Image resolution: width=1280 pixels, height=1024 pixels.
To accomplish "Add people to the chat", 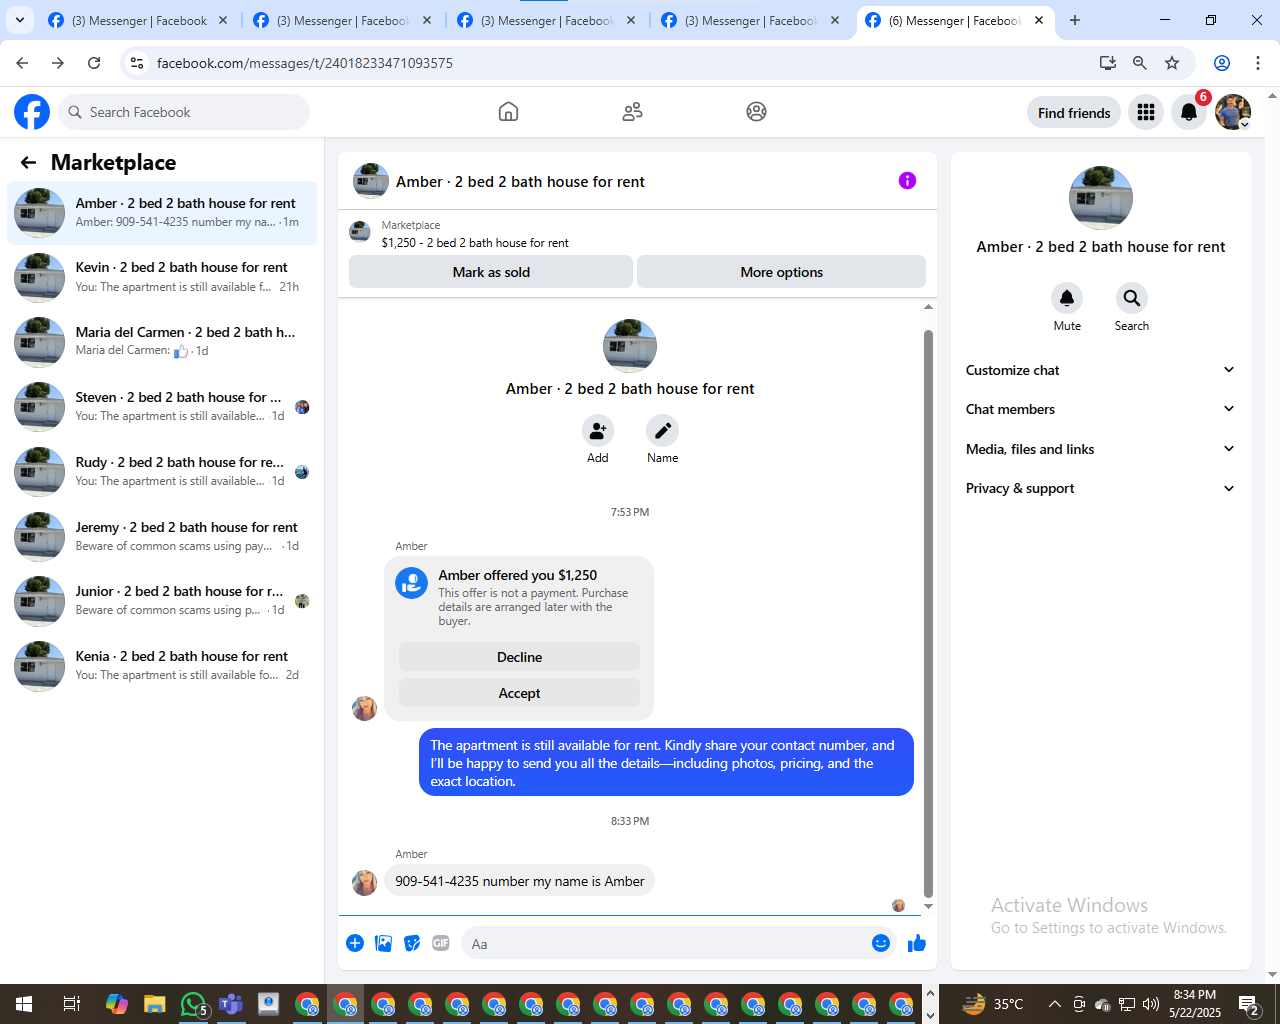I will 598,431.
